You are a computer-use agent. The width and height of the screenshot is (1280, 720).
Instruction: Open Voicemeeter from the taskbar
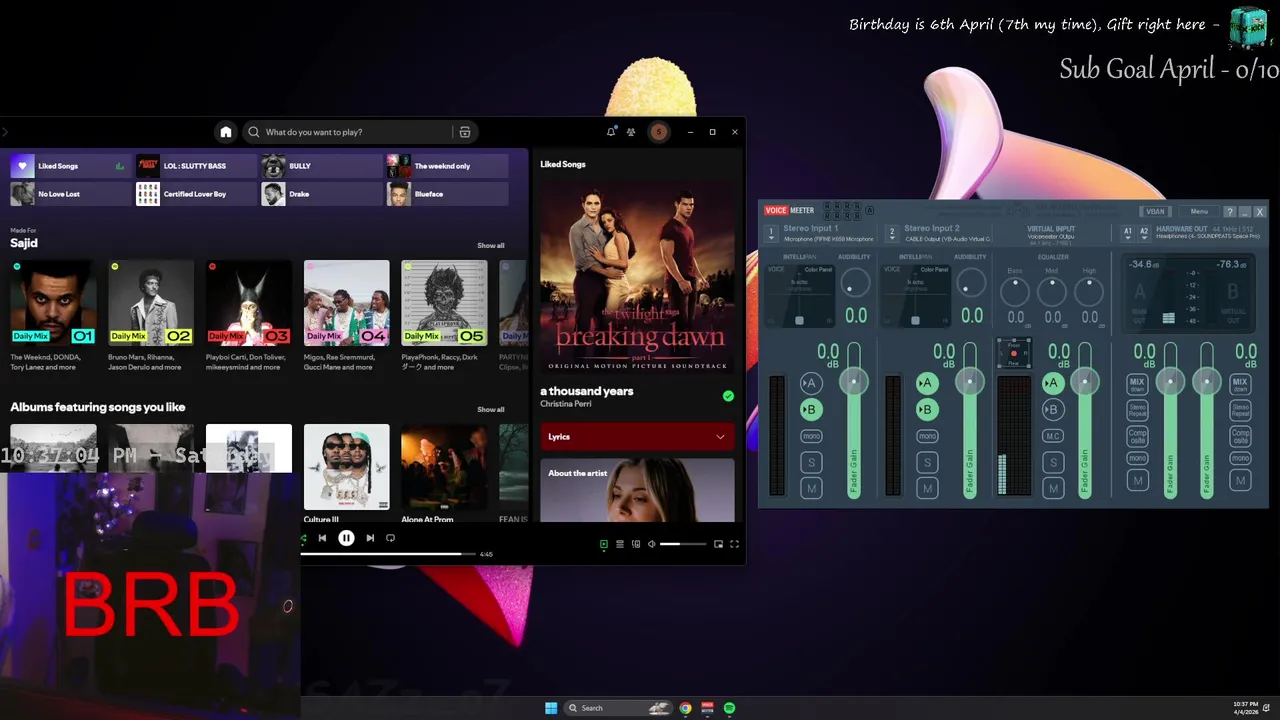(707, 708)
